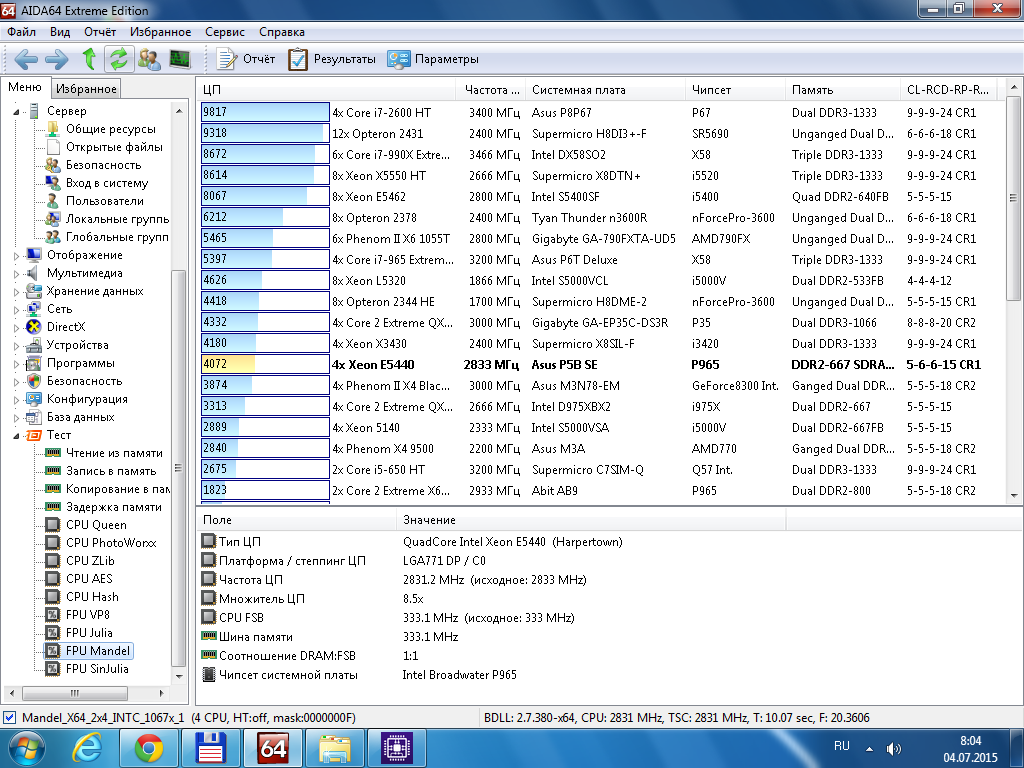
Task: Select the CPU Hash benchmark
Action: coord(92,597)
